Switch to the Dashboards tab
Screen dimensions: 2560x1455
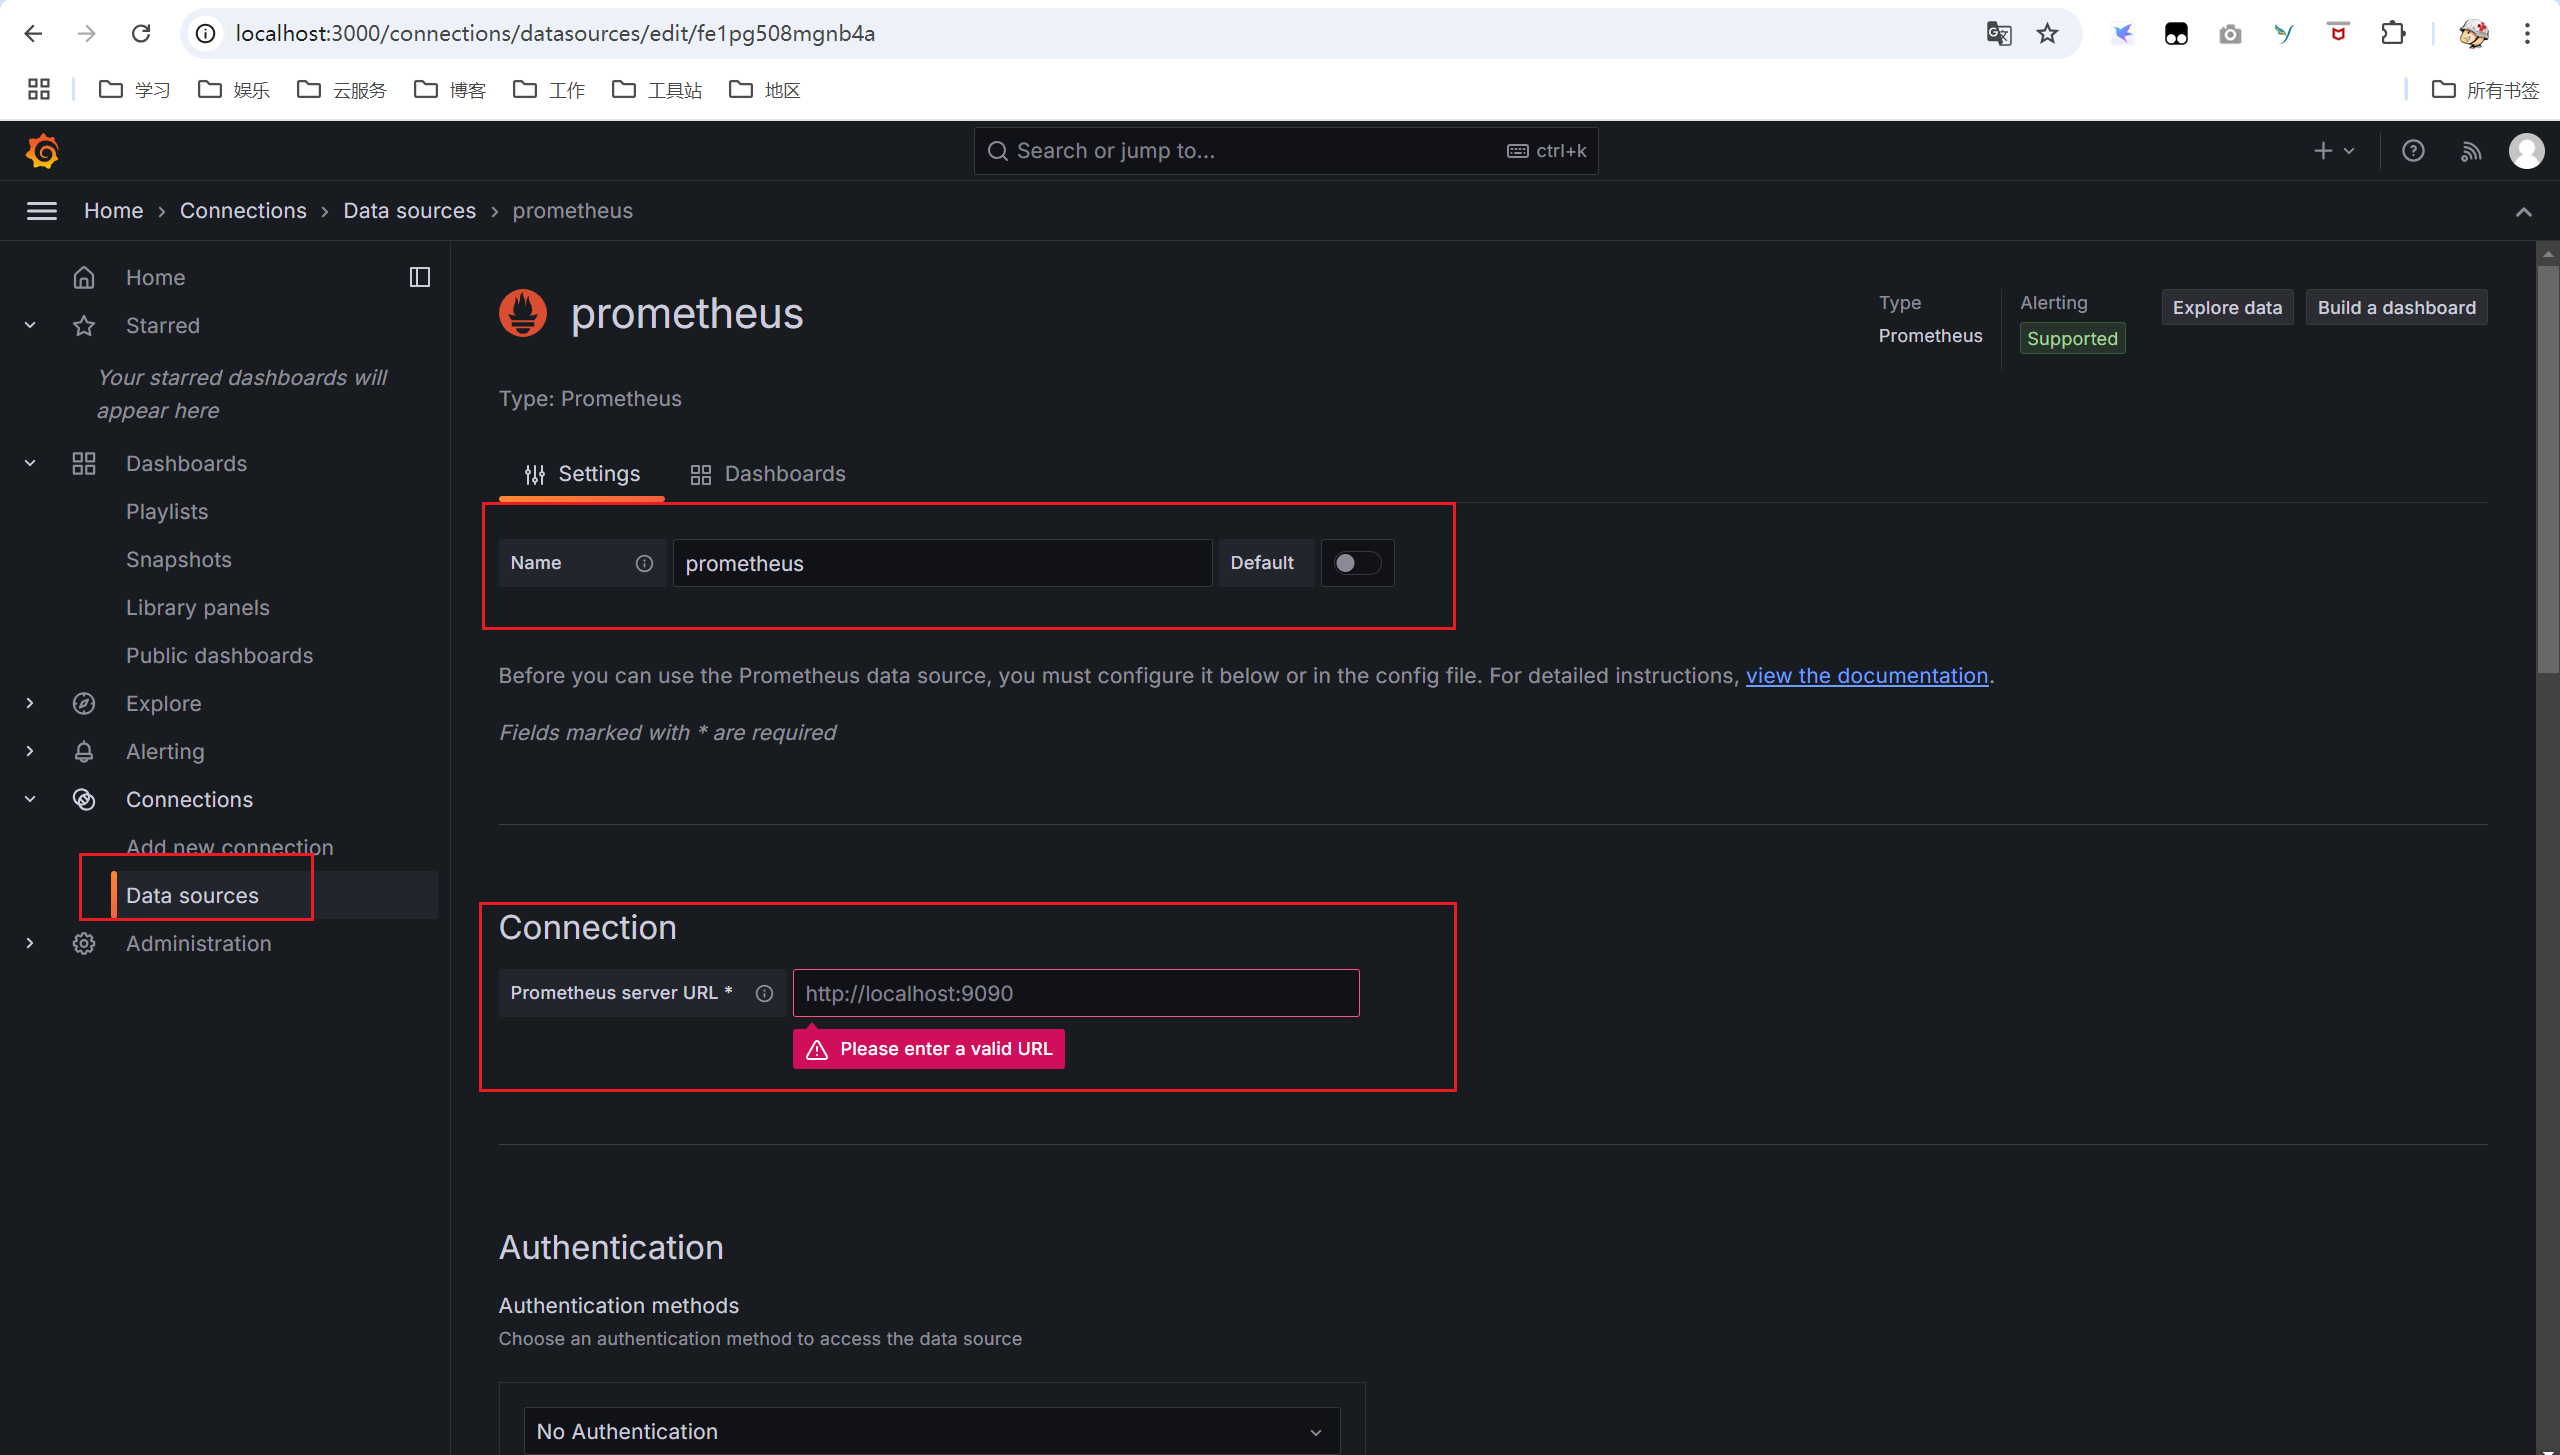click(x=768, y=474)
